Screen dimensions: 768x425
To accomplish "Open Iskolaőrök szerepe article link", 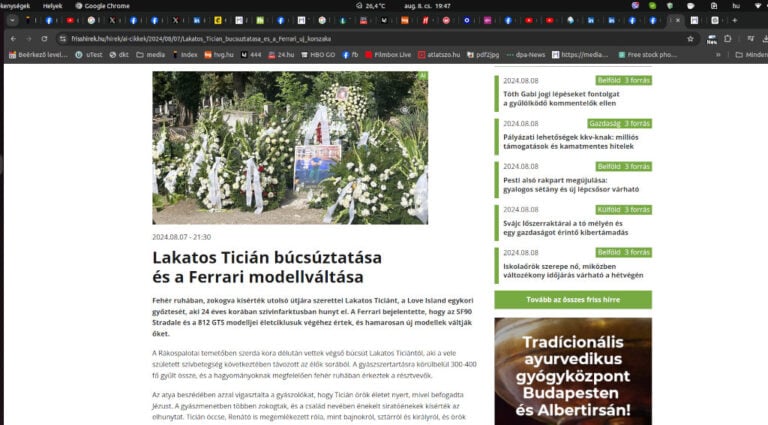I will [x=573, y=271].
